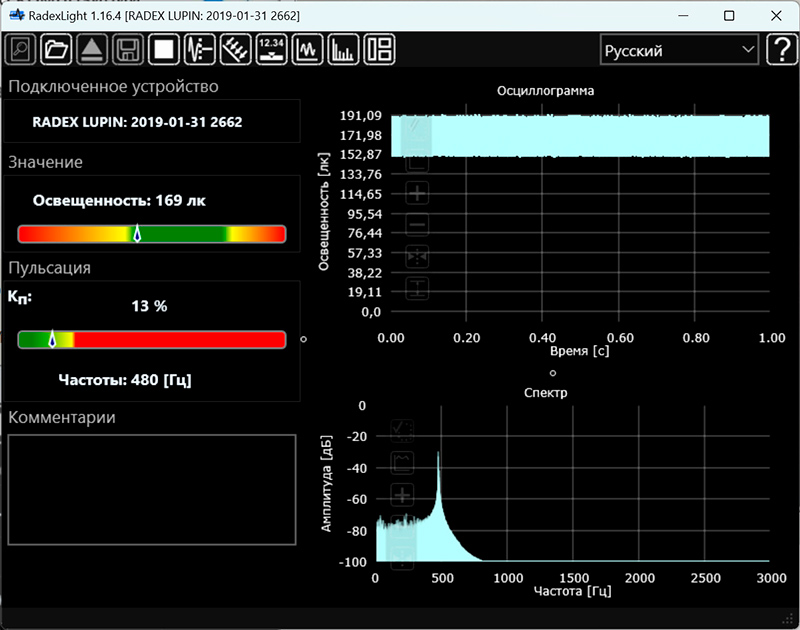
Task: Click the spectrum plot plus zoom button
Action: coord(402,495)
